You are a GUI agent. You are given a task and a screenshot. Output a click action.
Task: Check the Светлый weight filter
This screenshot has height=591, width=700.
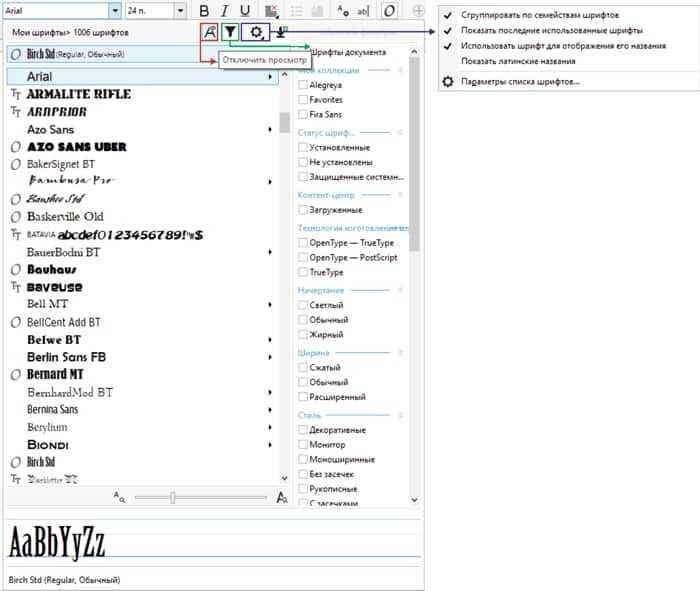303,305
